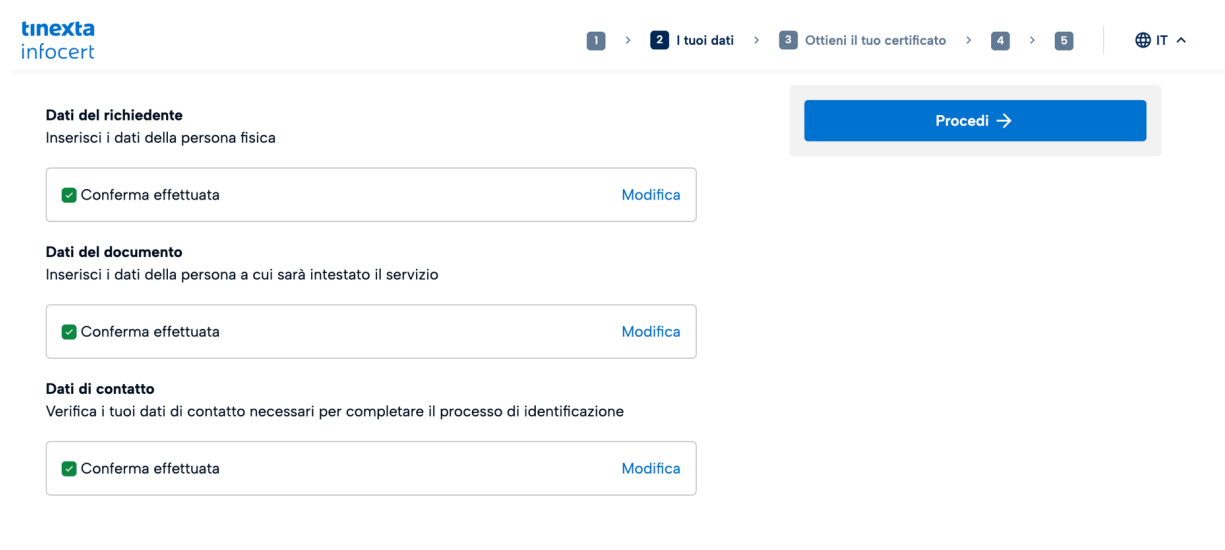The width and height of the screenshot is (1225, 550).
Task: Expand the IT language dropdown chevron
Action: (x=1181, y=41)
